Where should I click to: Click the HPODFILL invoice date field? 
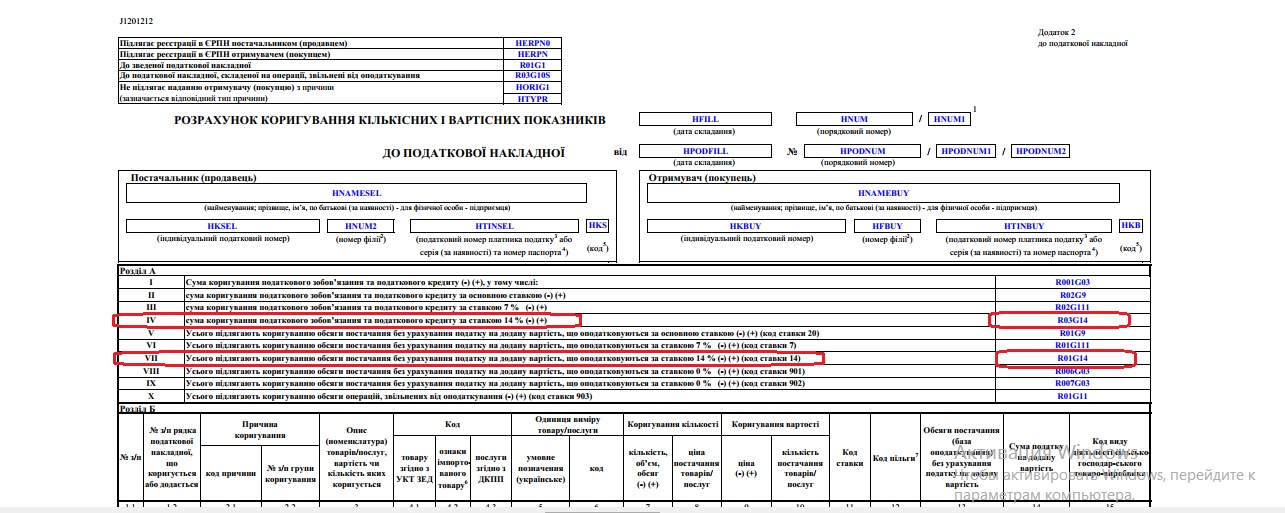tap(705, 151)
